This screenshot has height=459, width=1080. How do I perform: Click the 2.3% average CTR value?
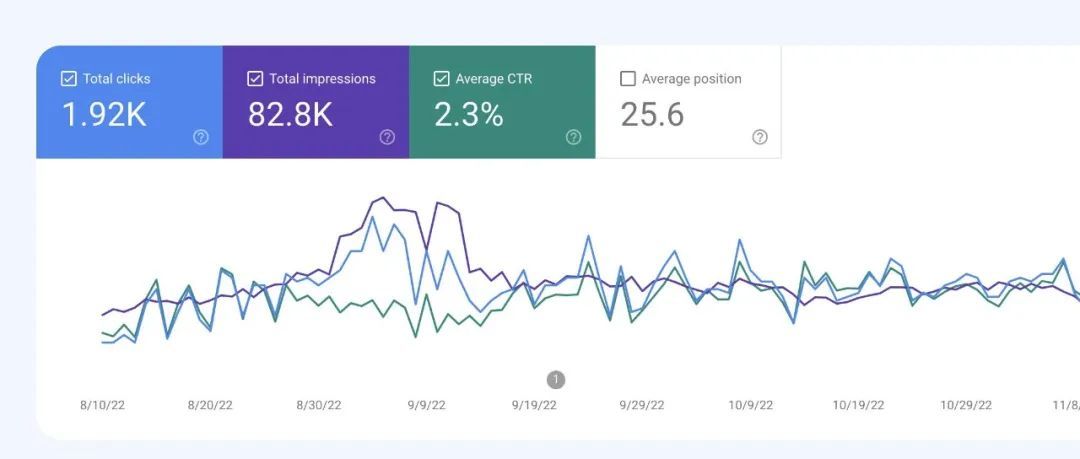pyautogui.click(x=468, y=115)
